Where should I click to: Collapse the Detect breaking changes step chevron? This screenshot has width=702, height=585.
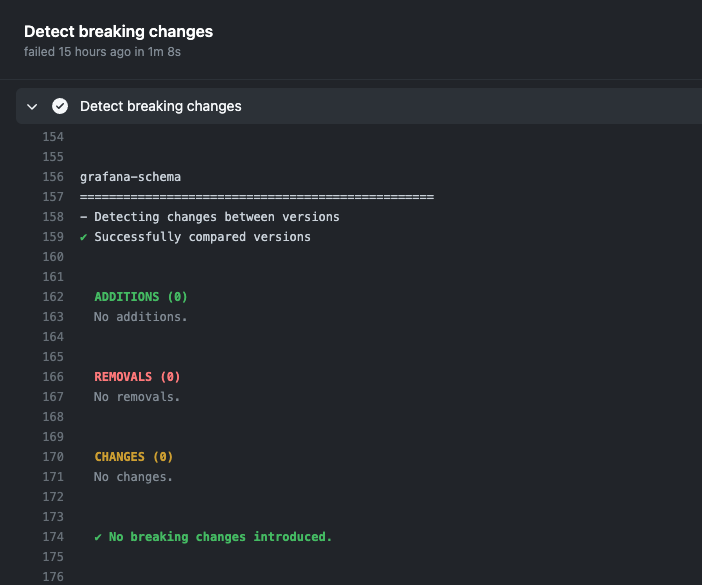pyautogui.click(x=32, y=106)
